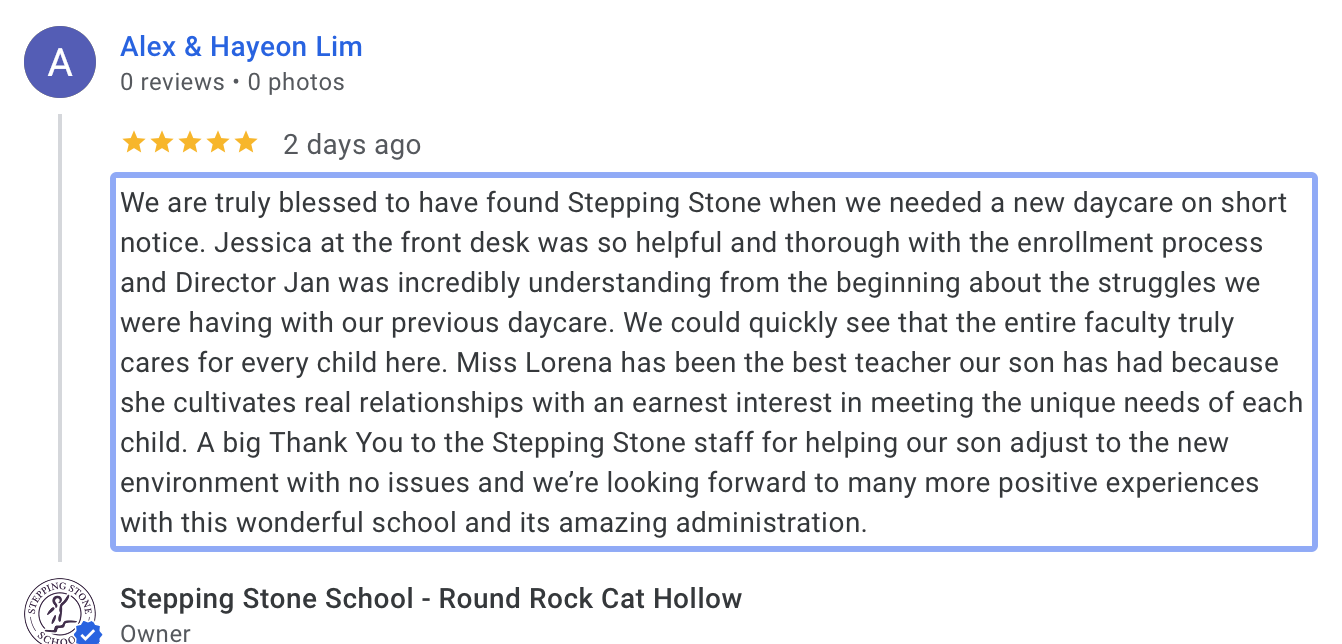This screenshot has height=644, width=1342.
Task: Click the "0 photos" text under the name
Action: 296,82
